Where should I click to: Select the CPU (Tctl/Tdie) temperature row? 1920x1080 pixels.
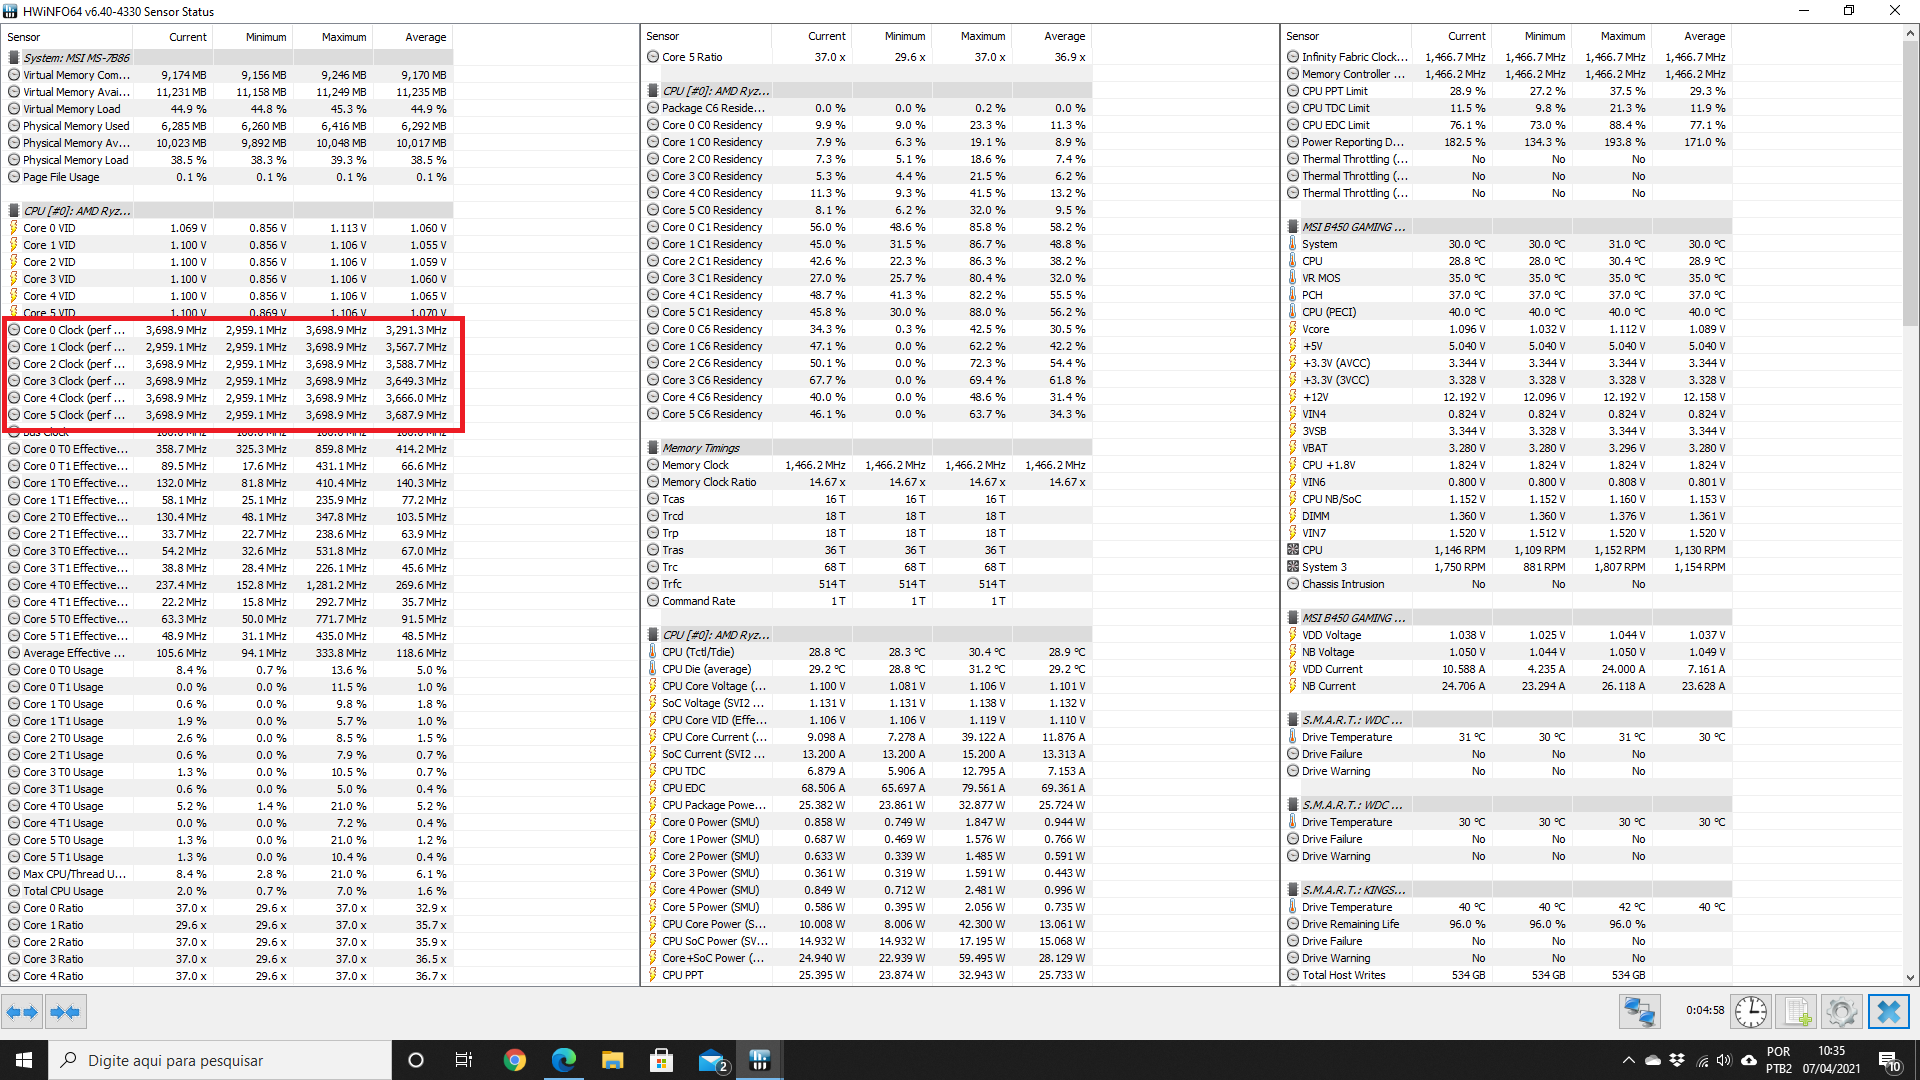coord(867,652)
